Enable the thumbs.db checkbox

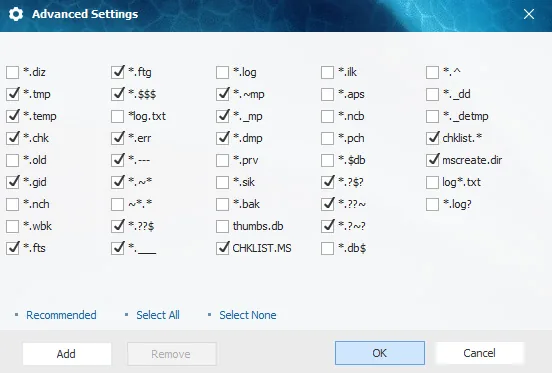(x=222, y=226)
